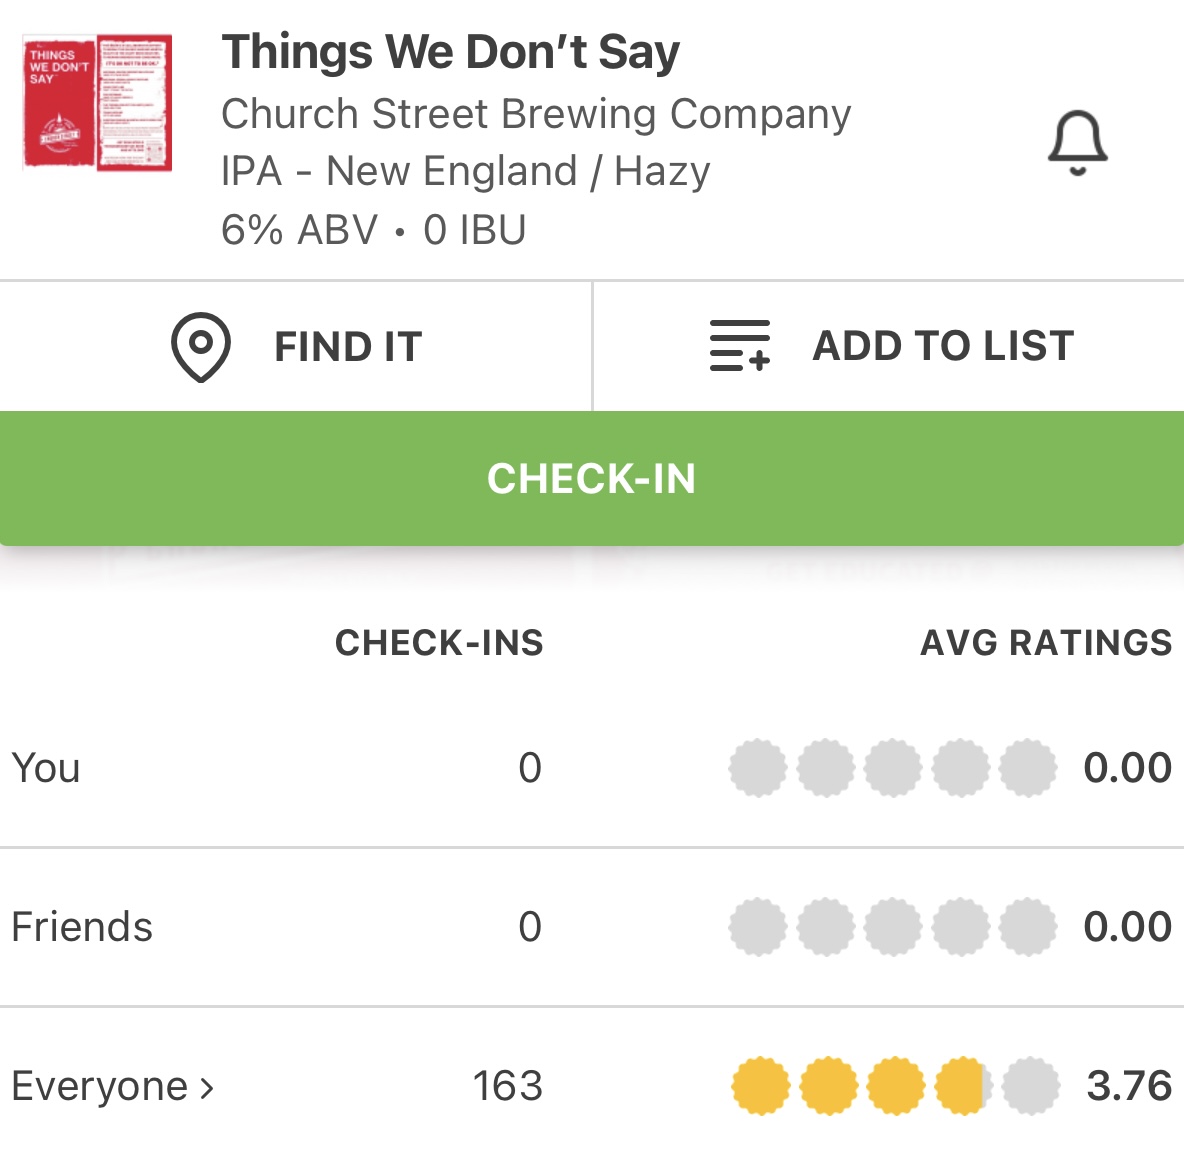Expand Everyone check-ins via chevron
Viewport: 1184px width, 1153px height.
pyautogui.click(x=207, y=1087)
